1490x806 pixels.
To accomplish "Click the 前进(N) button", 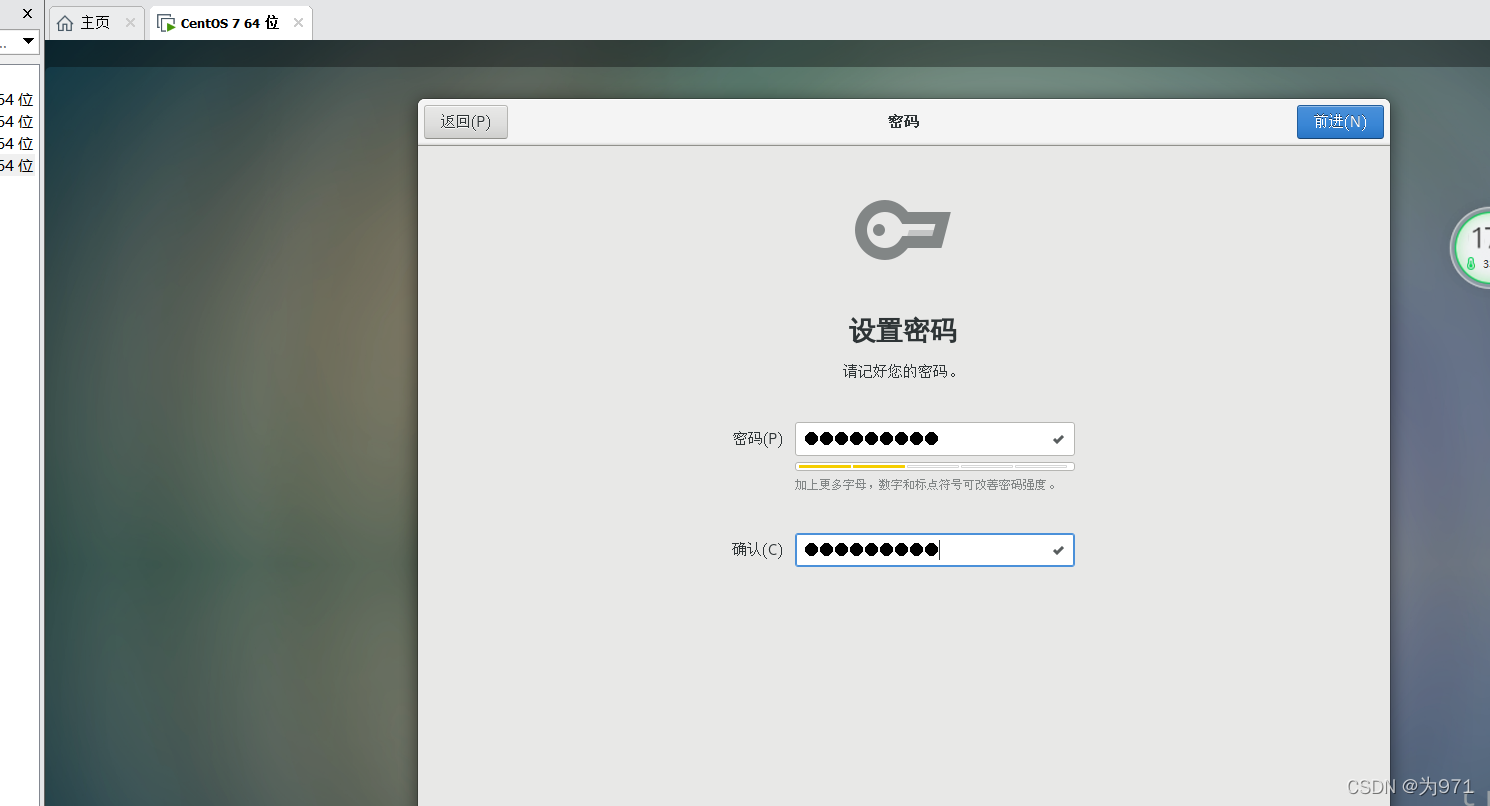I will point(1340,122).
